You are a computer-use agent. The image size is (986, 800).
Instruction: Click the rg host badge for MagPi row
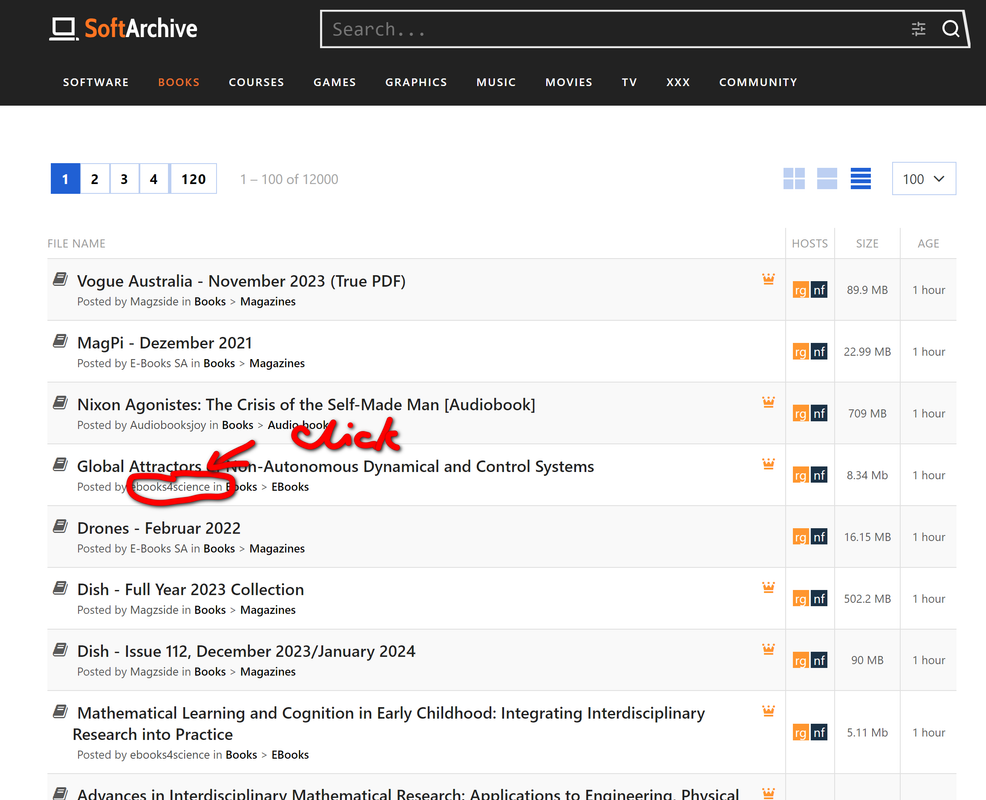(x=800, y=352)
